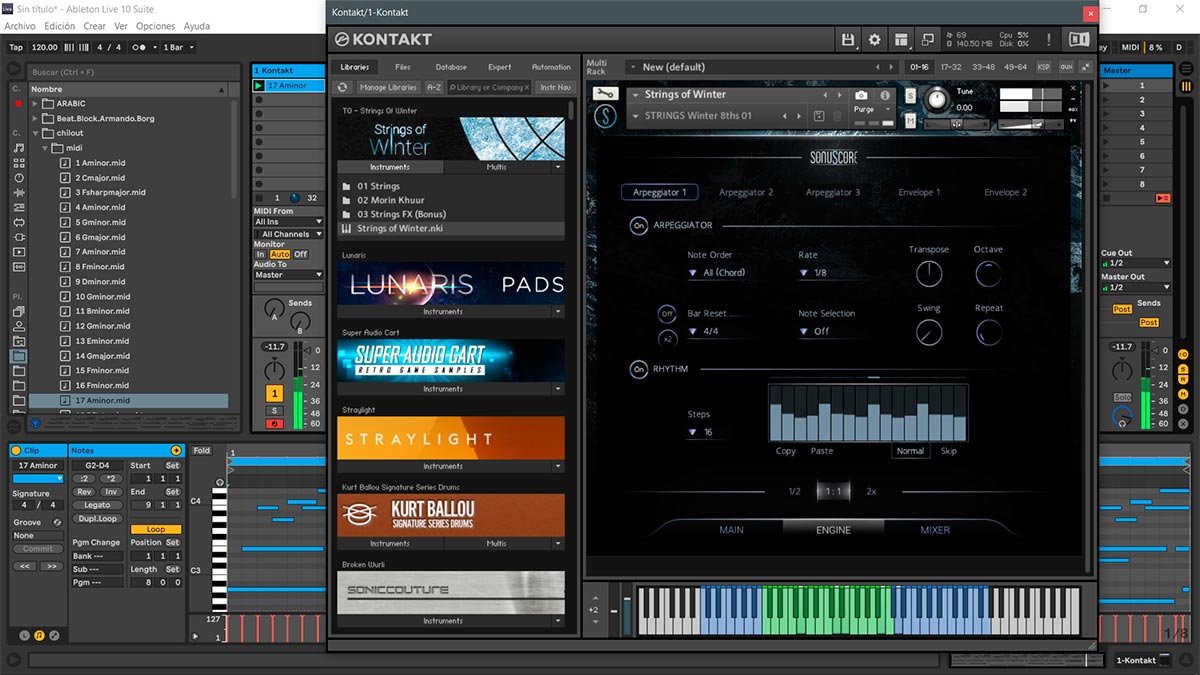This screenshot has height=675, width=1200.
Task: Select Sounds category icon in Ableton browser
Action: (19, 147)
